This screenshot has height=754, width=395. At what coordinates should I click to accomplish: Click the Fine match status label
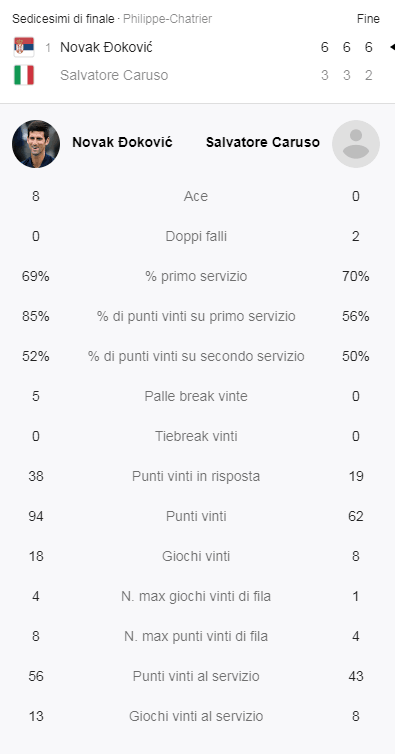click(368, 19)
